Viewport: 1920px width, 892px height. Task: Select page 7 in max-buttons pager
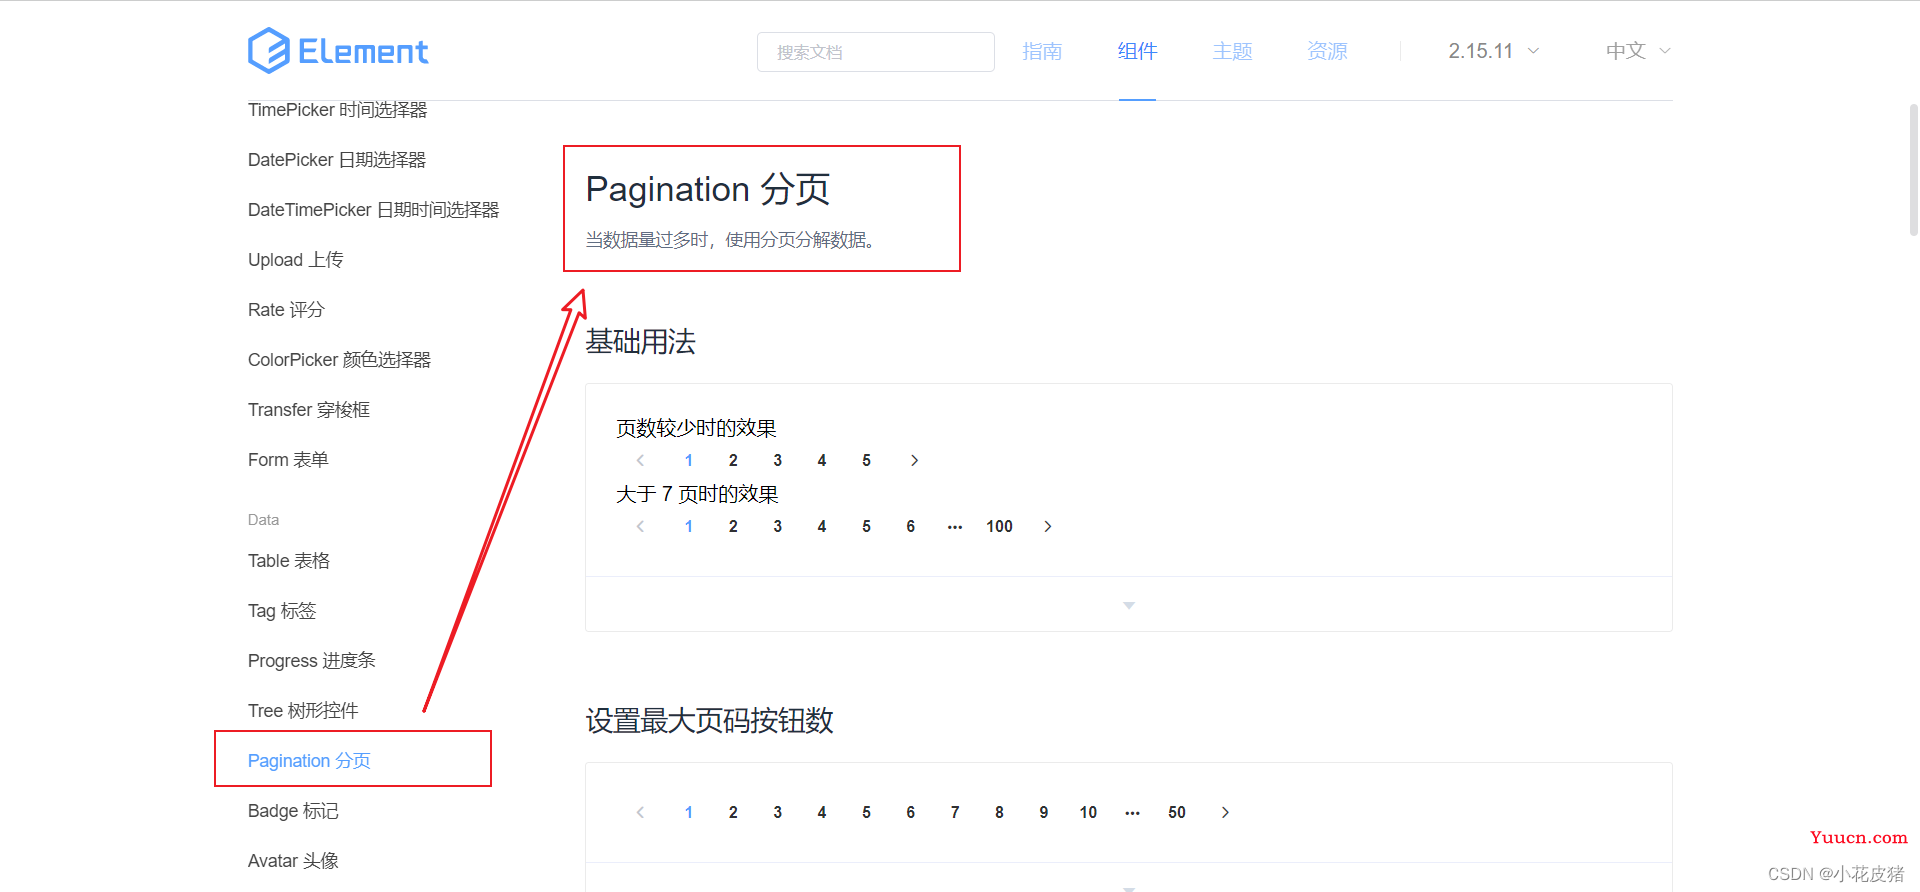coord(955,812)
